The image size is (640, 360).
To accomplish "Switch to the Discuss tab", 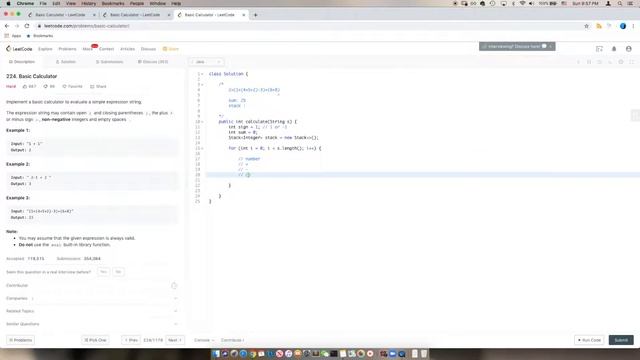I will (153, 62).
